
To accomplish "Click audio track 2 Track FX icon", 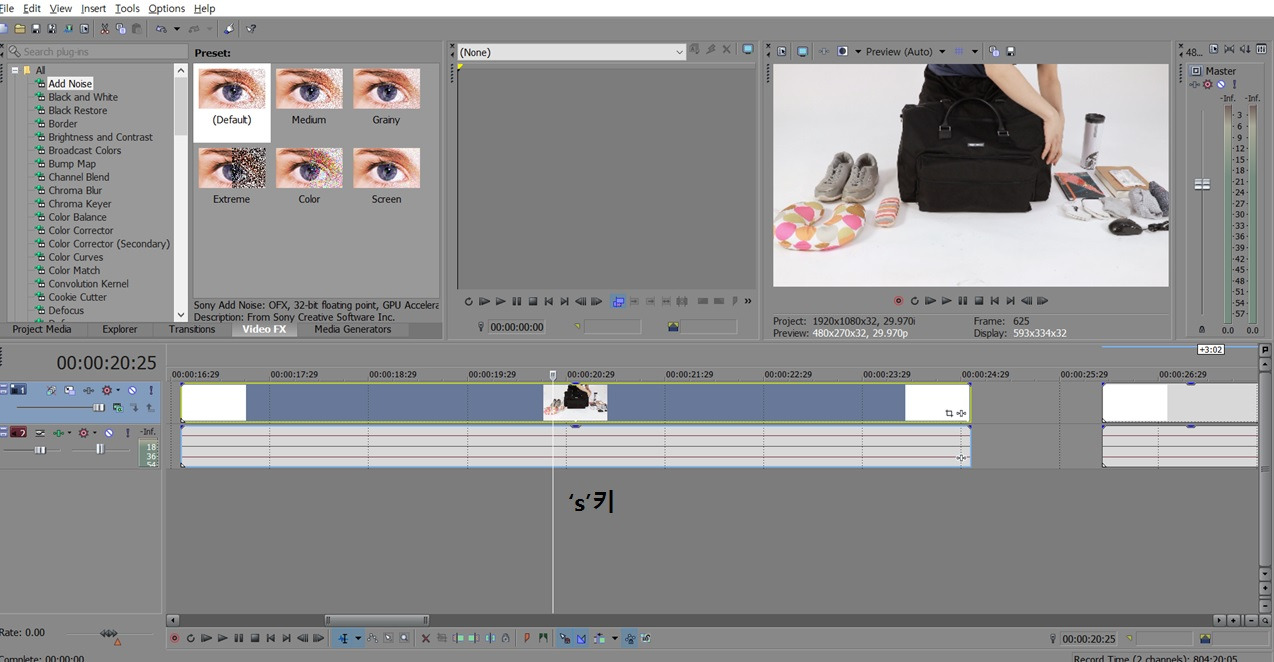I will [x=58, y=433].
